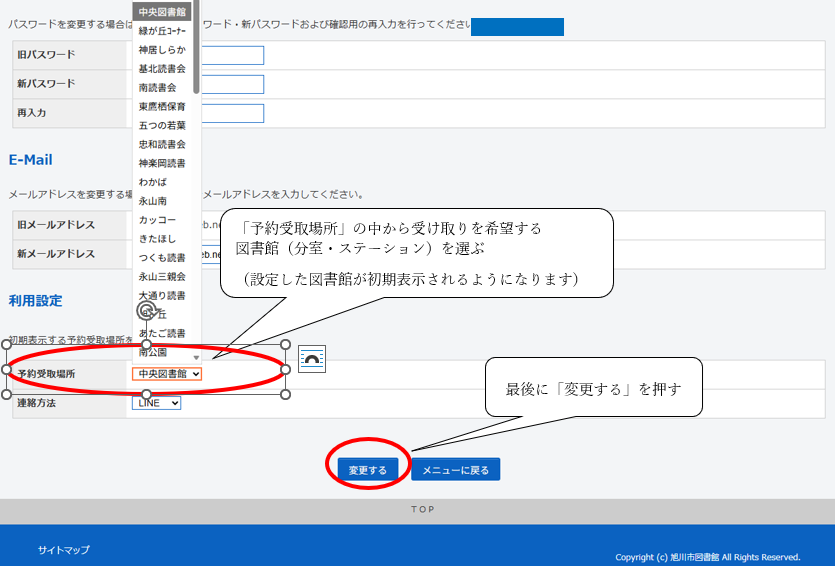Expand the 連絡方法 dropdown set to LINE
This screenshot has width=835, height=566.
156,403
